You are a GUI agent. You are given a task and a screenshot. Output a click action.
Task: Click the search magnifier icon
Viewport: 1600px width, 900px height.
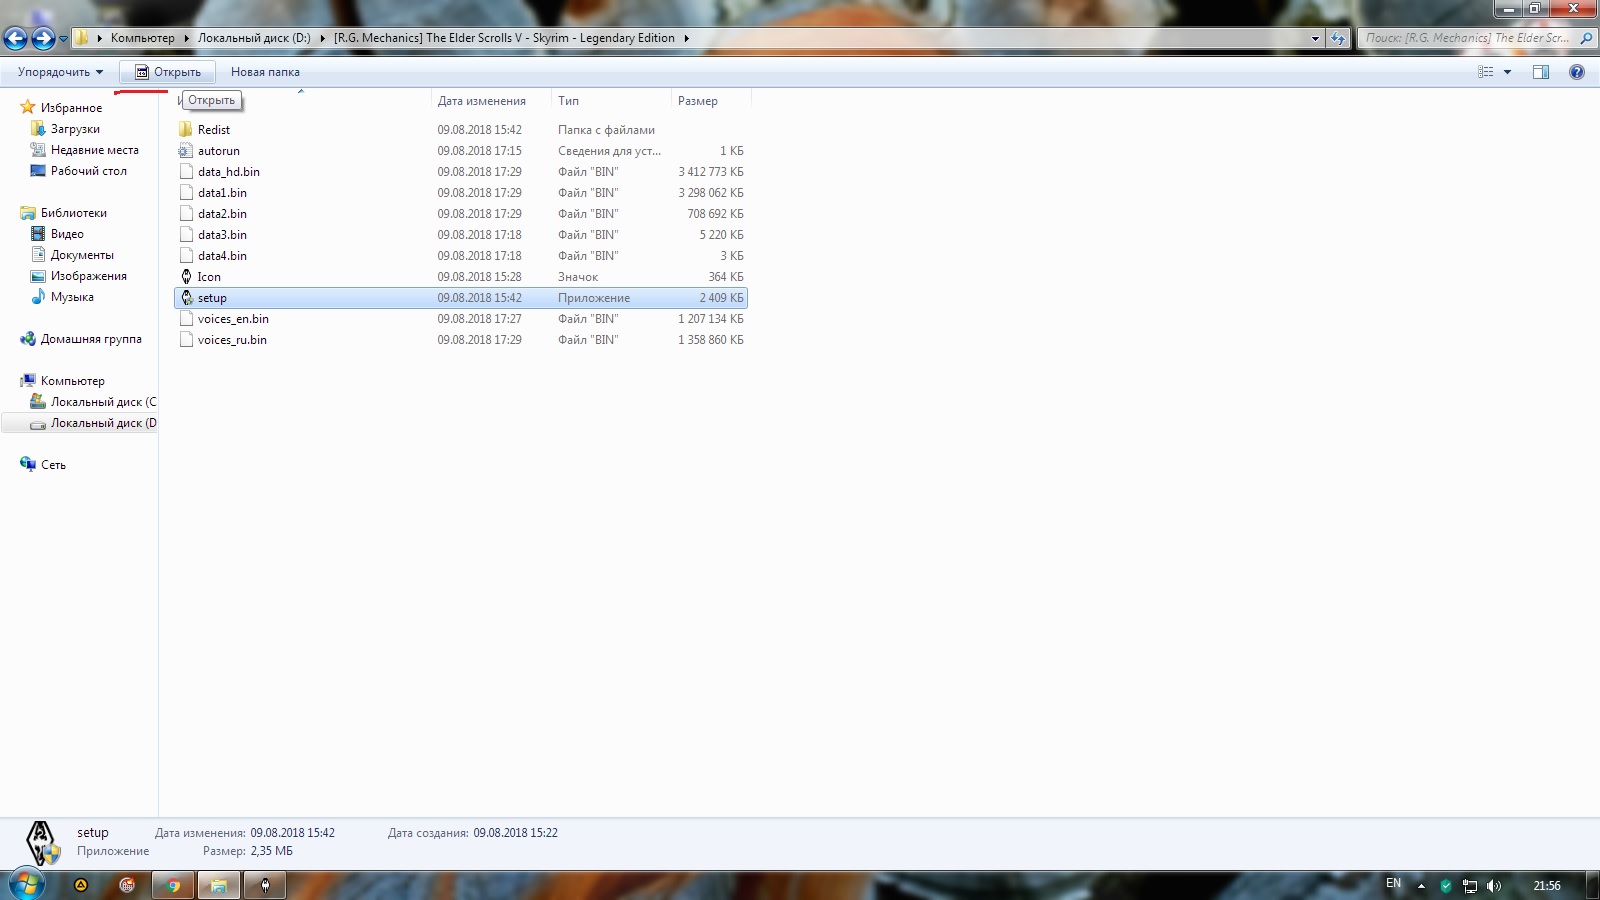tap(1586, 38)
